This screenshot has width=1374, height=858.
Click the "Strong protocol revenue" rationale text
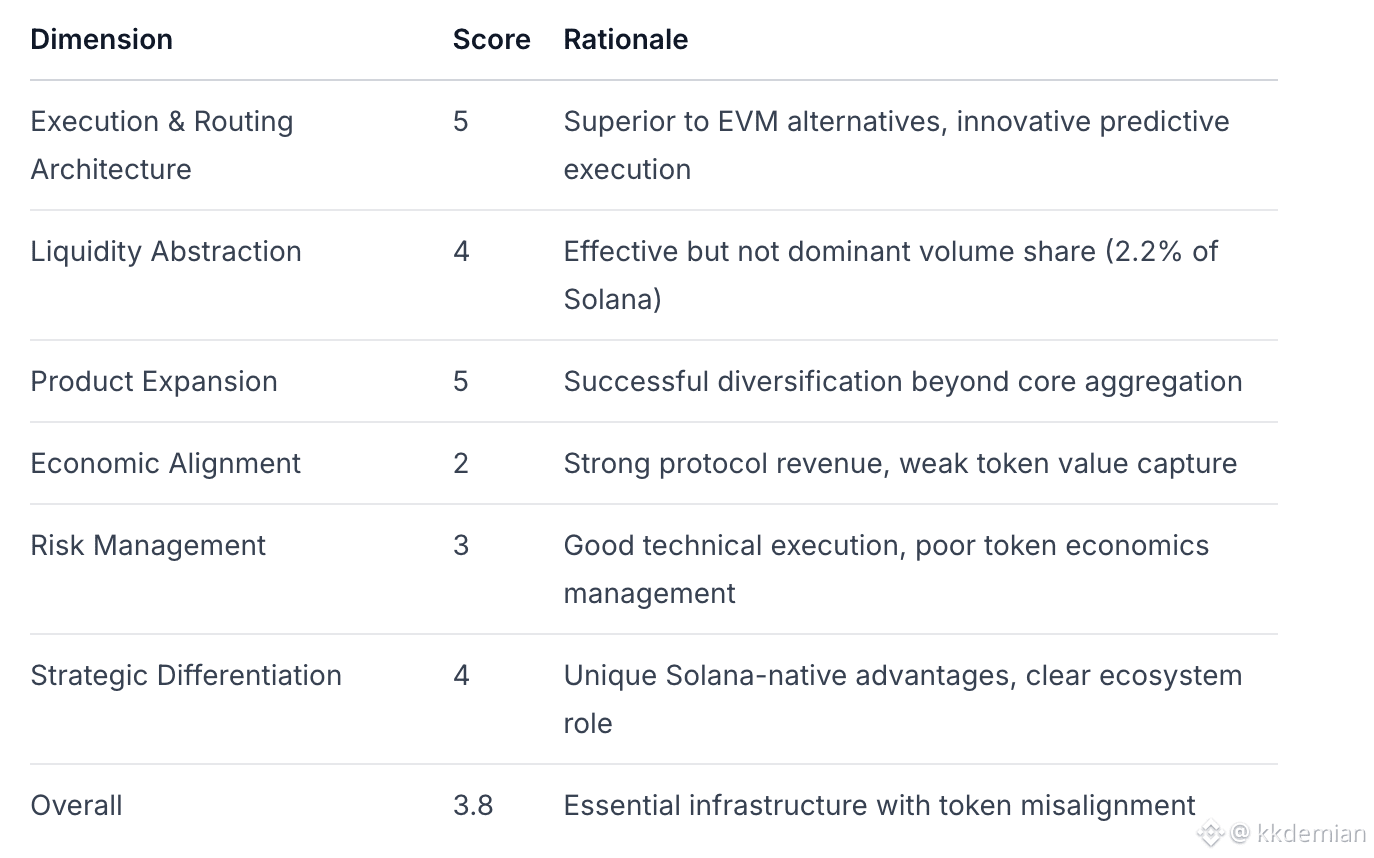(900, 463)
